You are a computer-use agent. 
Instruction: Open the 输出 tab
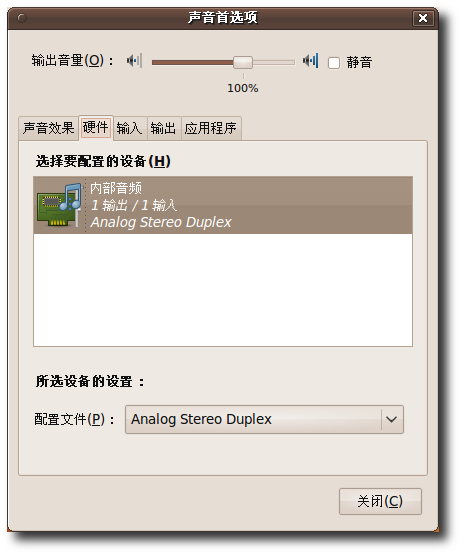[164, 128]
